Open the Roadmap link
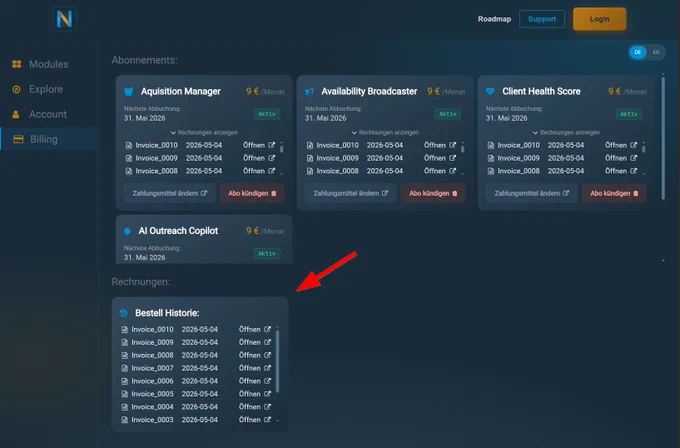 (x=494, y=19)
